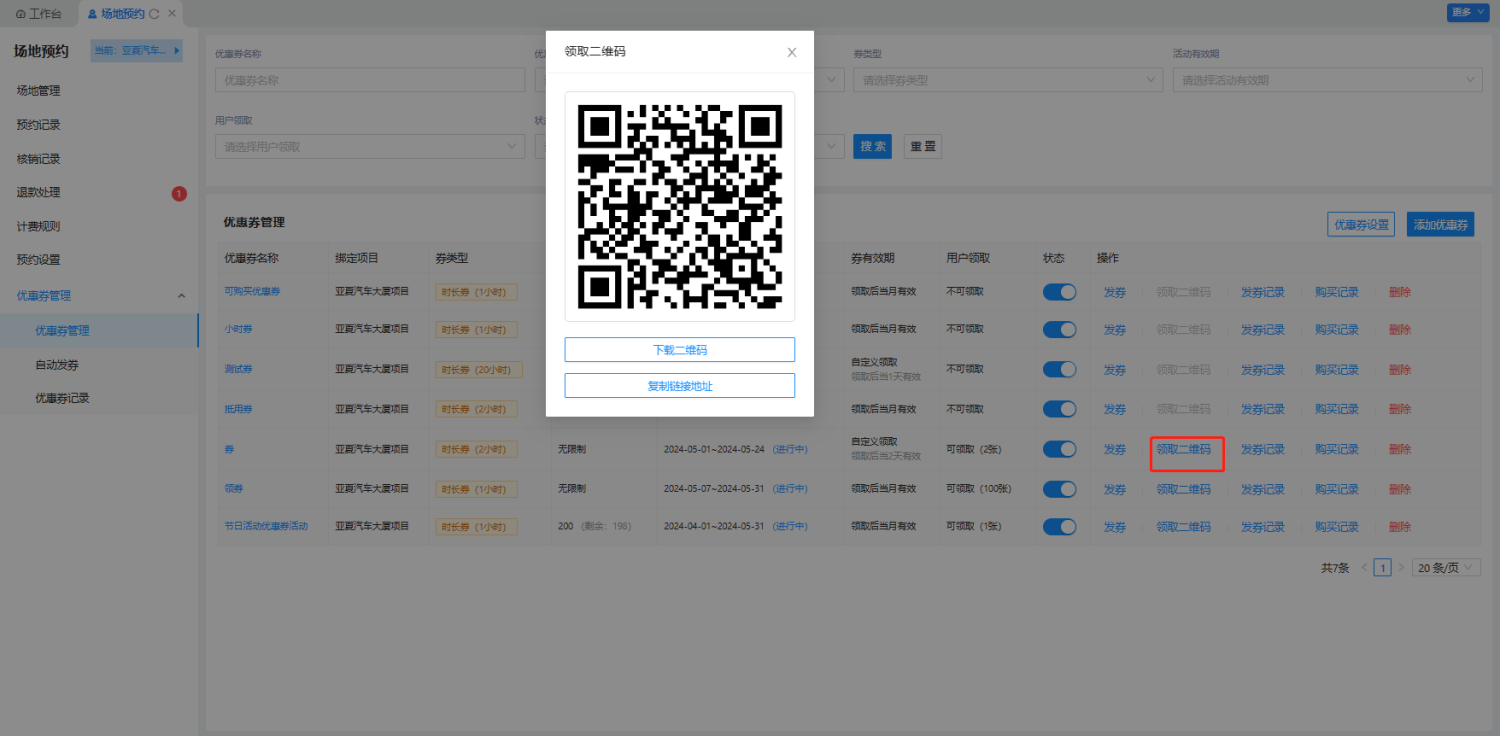Open the 节日活动优惠券活动 coupon name link
Screen dimensions: 1500x736
266,526
